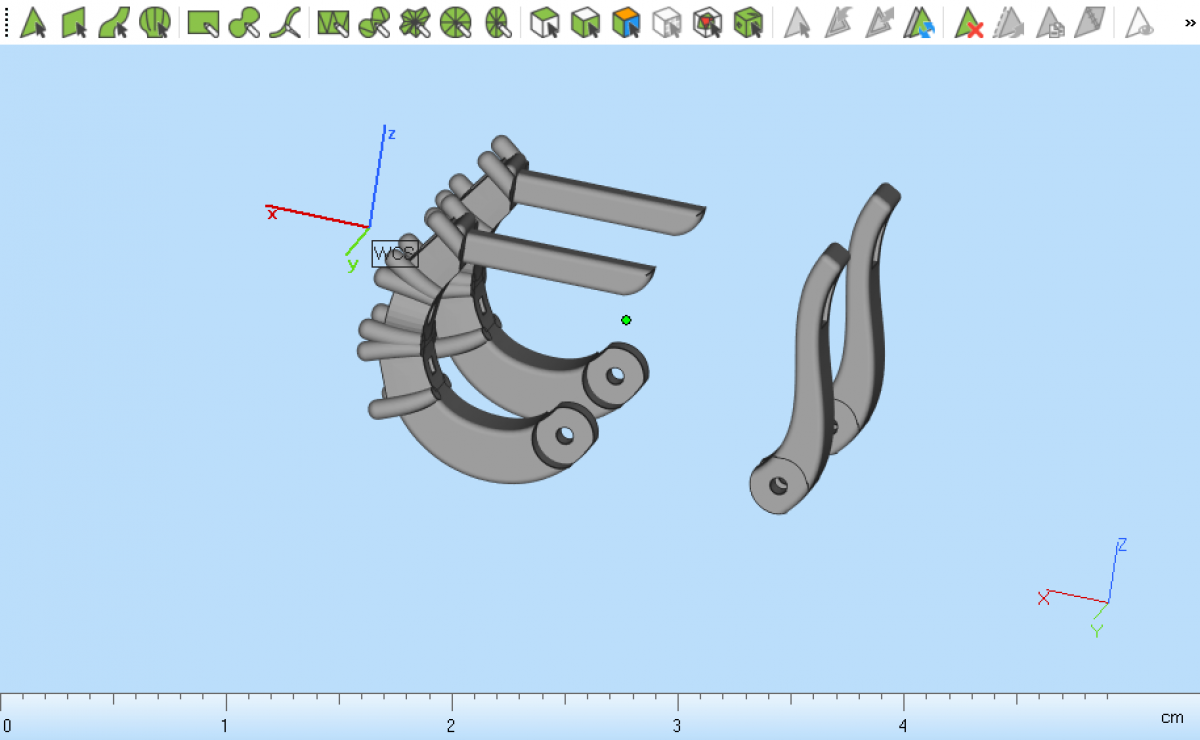Click the green point marker in the viewport
Image resolution: width=1200 pixels, height=740 pixels.
[x=626, y=320]
